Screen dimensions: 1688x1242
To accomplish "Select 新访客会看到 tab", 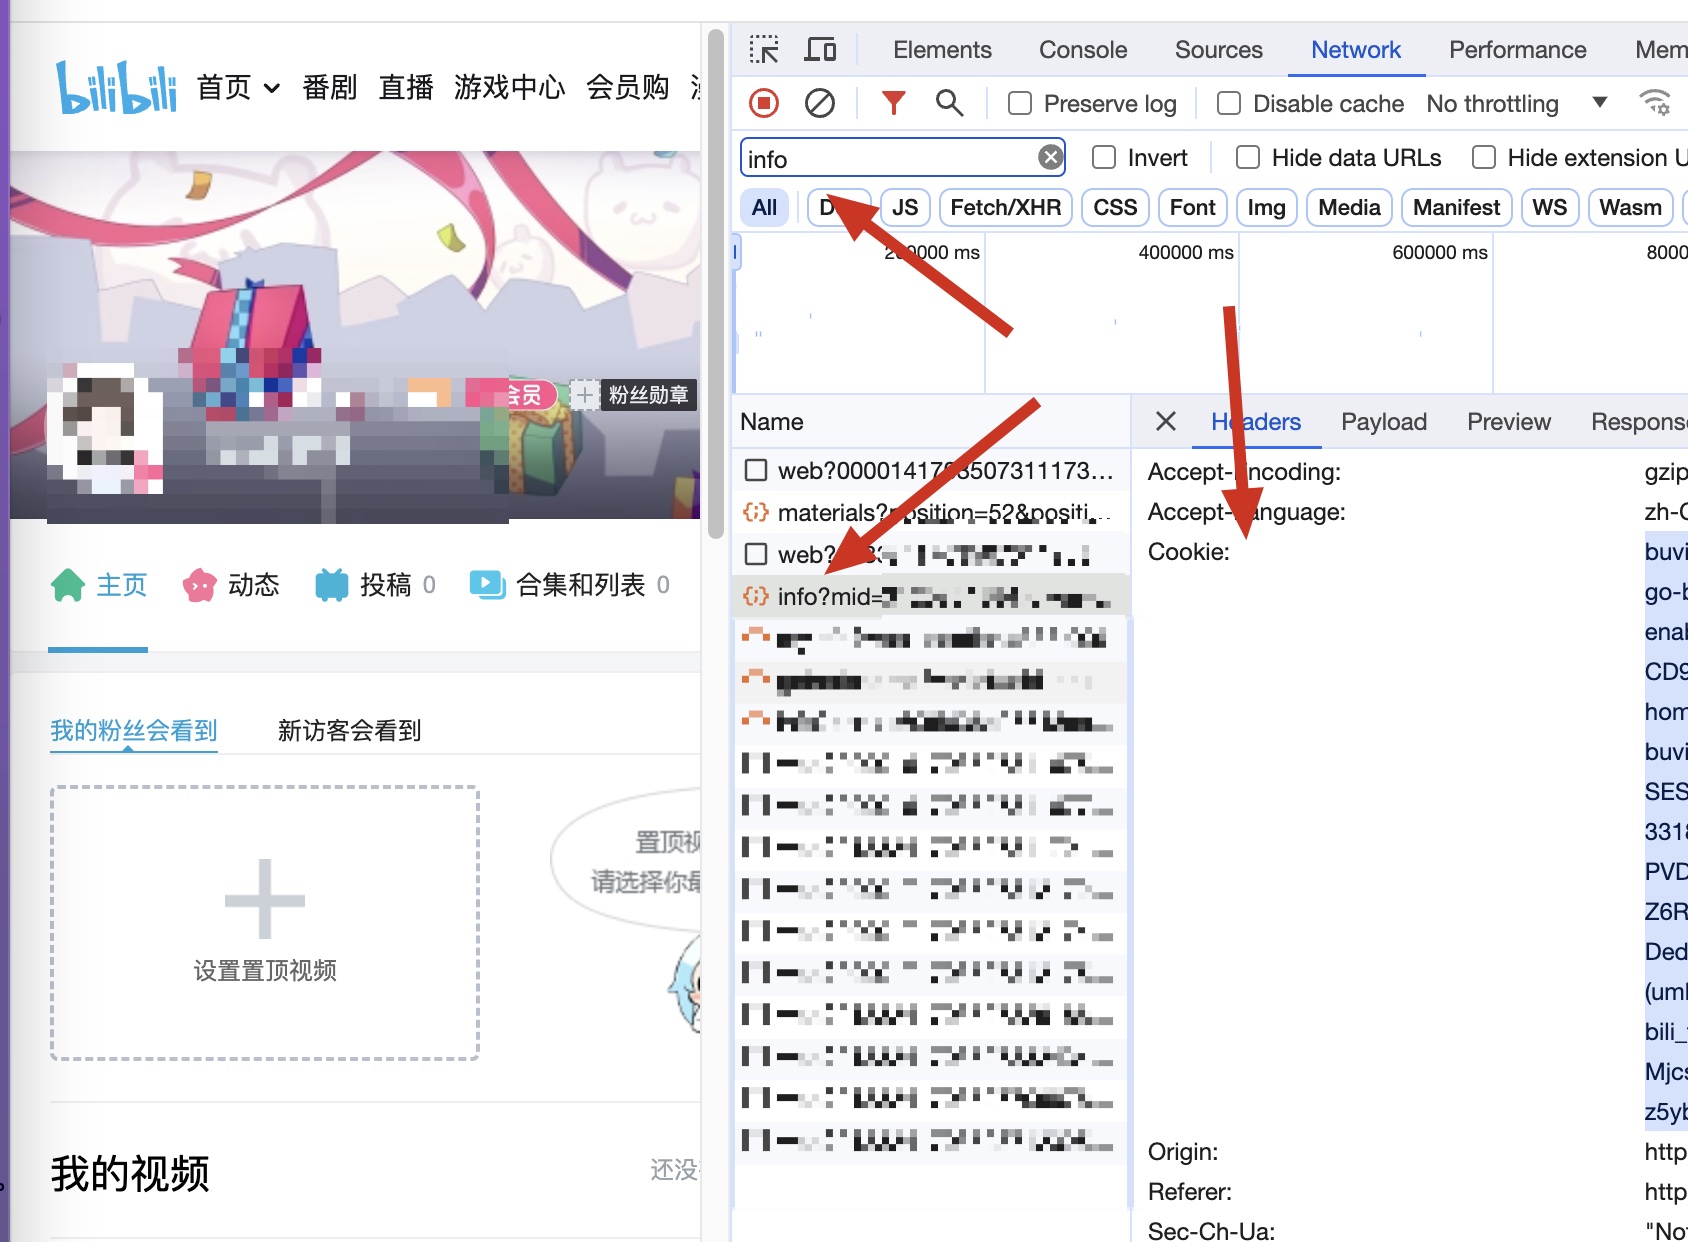I will point(349,730).
